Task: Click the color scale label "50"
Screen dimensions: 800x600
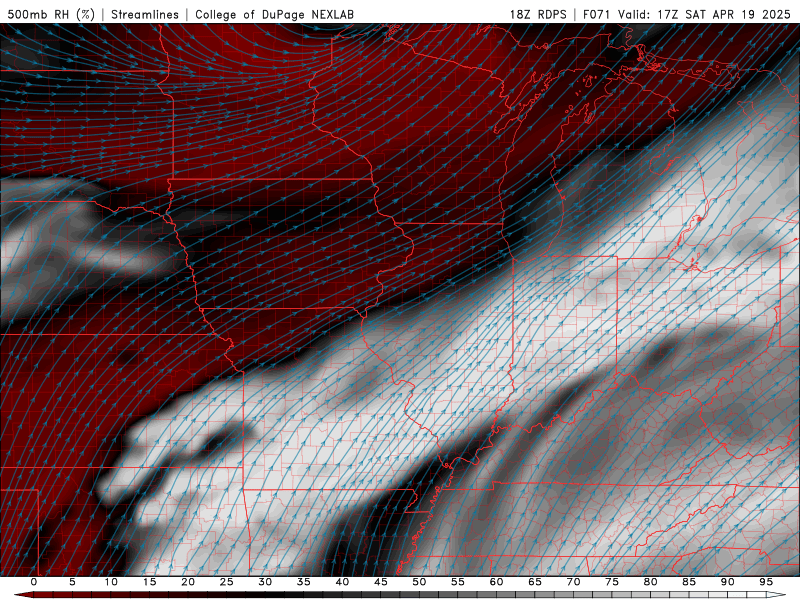Action: tap(419, 582)
